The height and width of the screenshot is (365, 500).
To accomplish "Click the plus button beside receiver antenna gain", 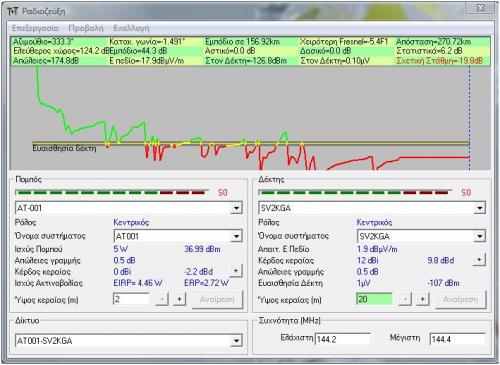I will click(x=479, y=259).
